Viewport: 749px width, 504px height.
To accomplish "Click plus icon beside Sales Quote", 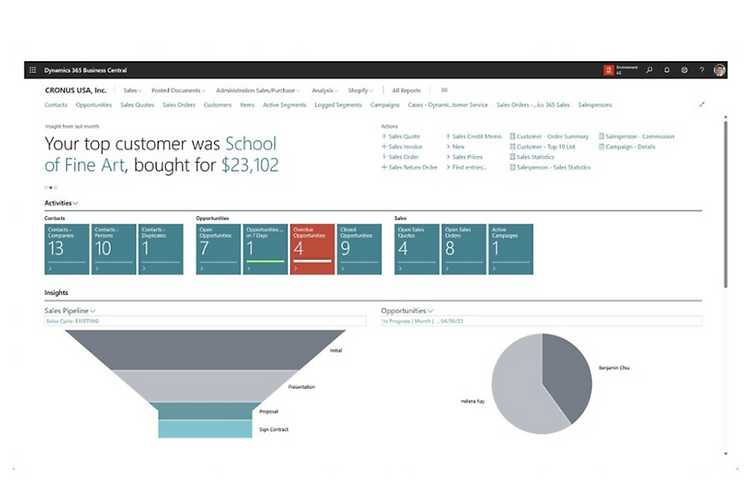I will tap(384, 136).
